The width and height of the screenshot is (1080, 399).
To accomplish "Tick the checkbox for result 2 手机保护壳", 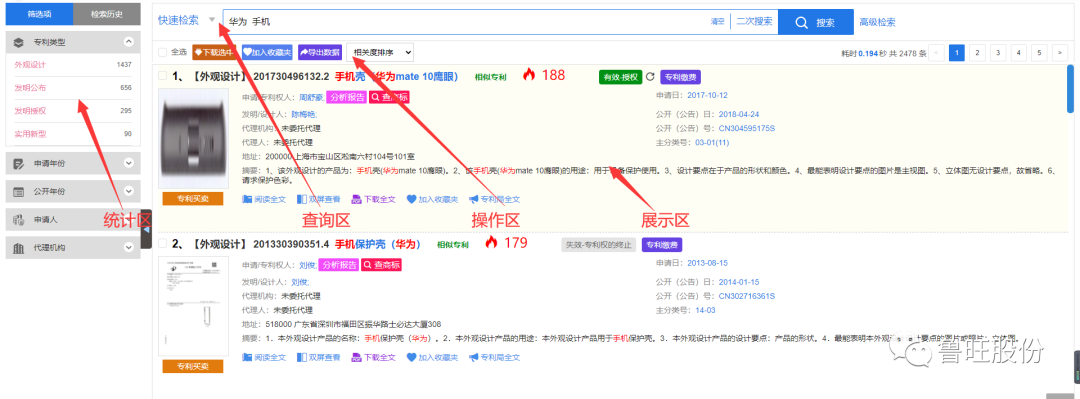I will [x=163, y=243].
